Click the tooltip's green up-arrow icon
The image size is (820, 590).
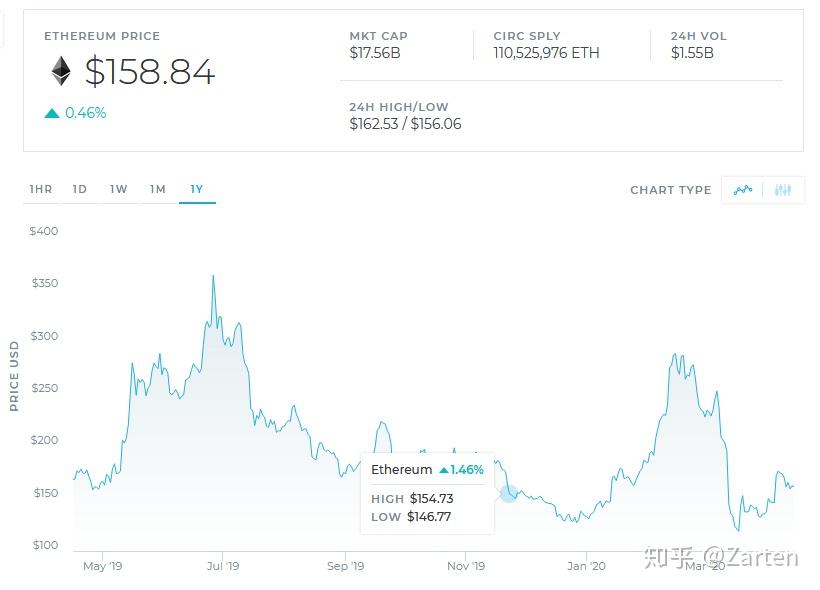pyautogui.click(x=444, y=470)
